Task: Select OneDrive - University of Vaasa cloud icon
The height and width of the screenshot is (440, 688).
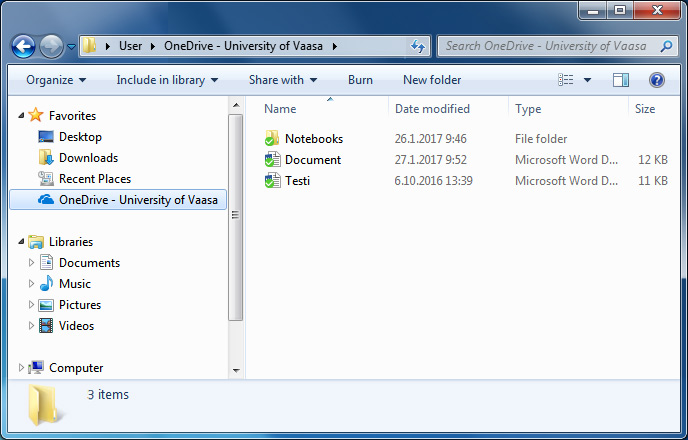Action: [x=46, y=200]
